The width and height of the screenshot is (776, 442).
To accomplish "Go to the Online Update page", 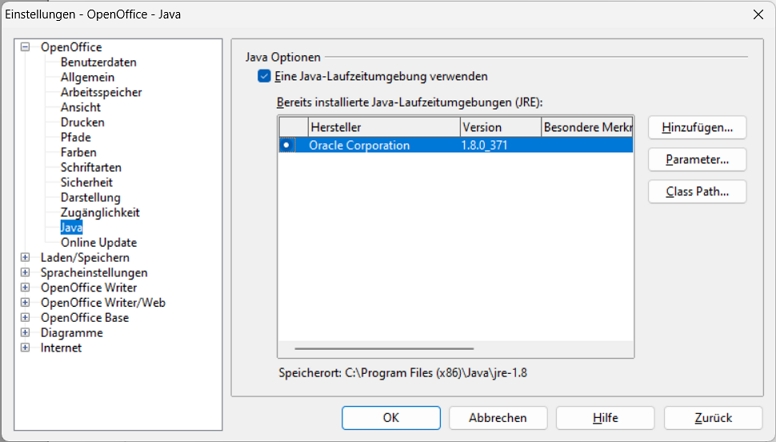I will coord(98,242).
